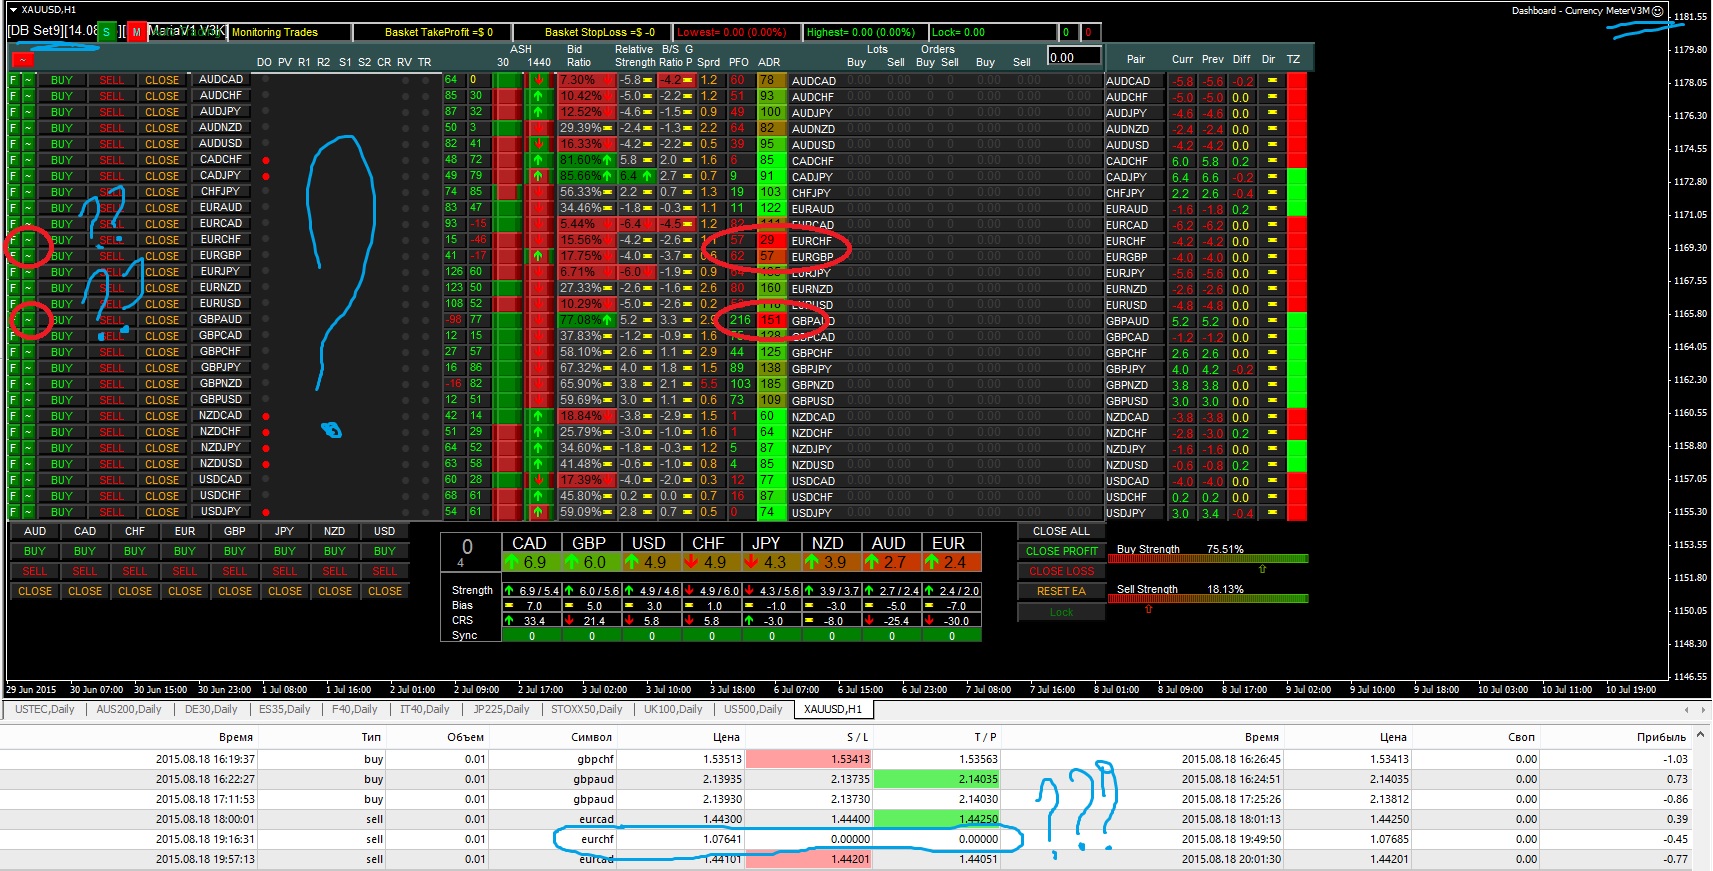Click the 0.00 lot size input field
Viewport: 1713px width, 871px height.
tap(1074, 57)
